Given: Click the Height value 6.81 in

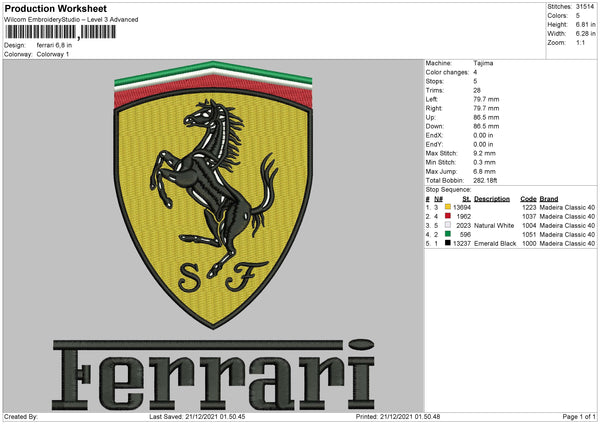Looking at the screenshot, I should 585,24.
